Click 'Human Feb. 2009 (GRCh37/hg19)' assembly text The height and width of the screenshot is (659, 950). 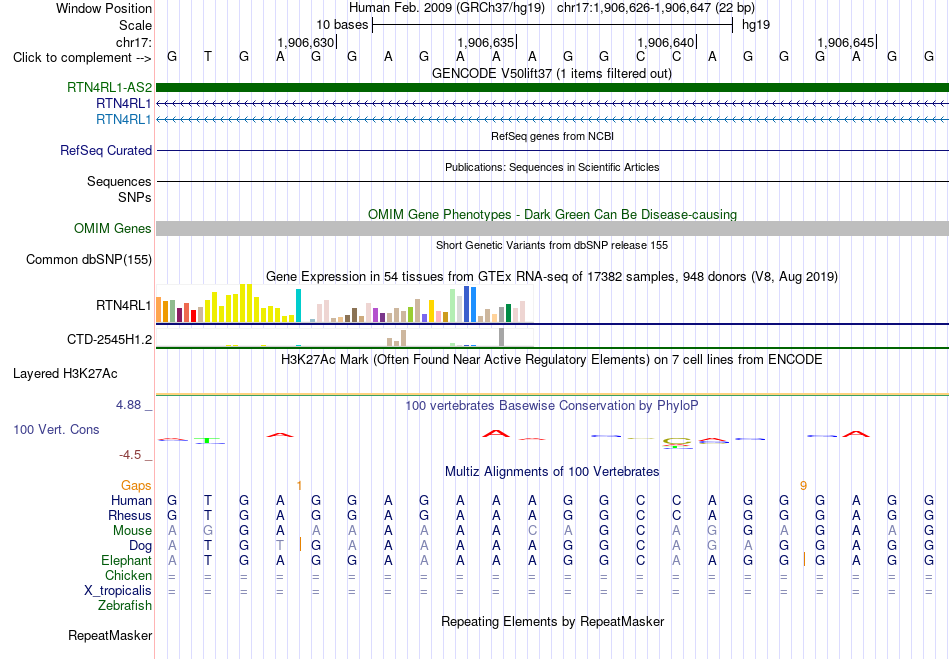click(x=447, y=8)
